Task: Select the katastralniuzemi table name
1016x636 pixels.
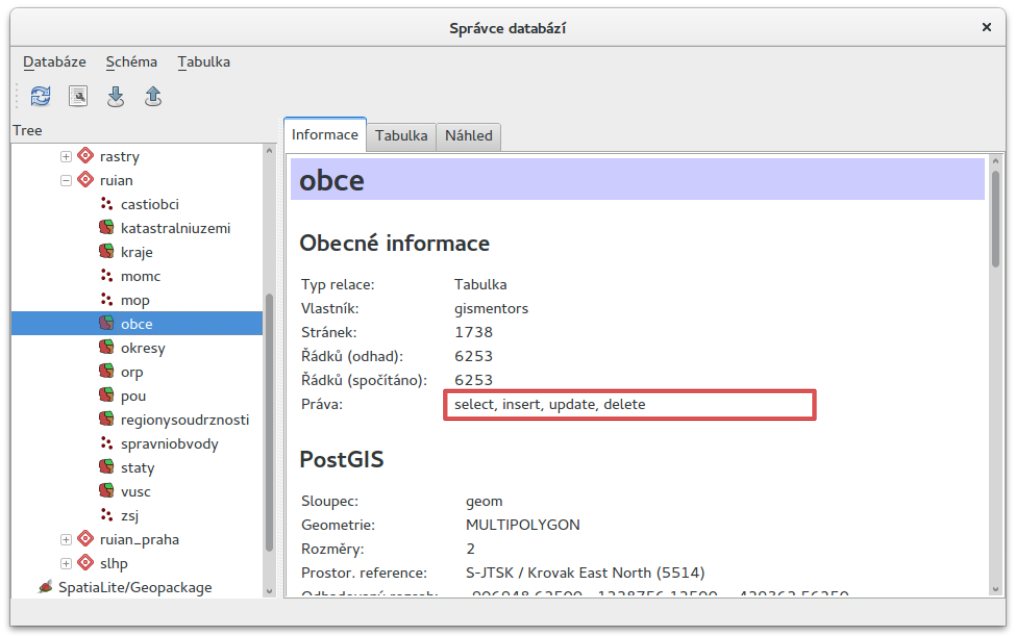Action: (x=176, y=228)
